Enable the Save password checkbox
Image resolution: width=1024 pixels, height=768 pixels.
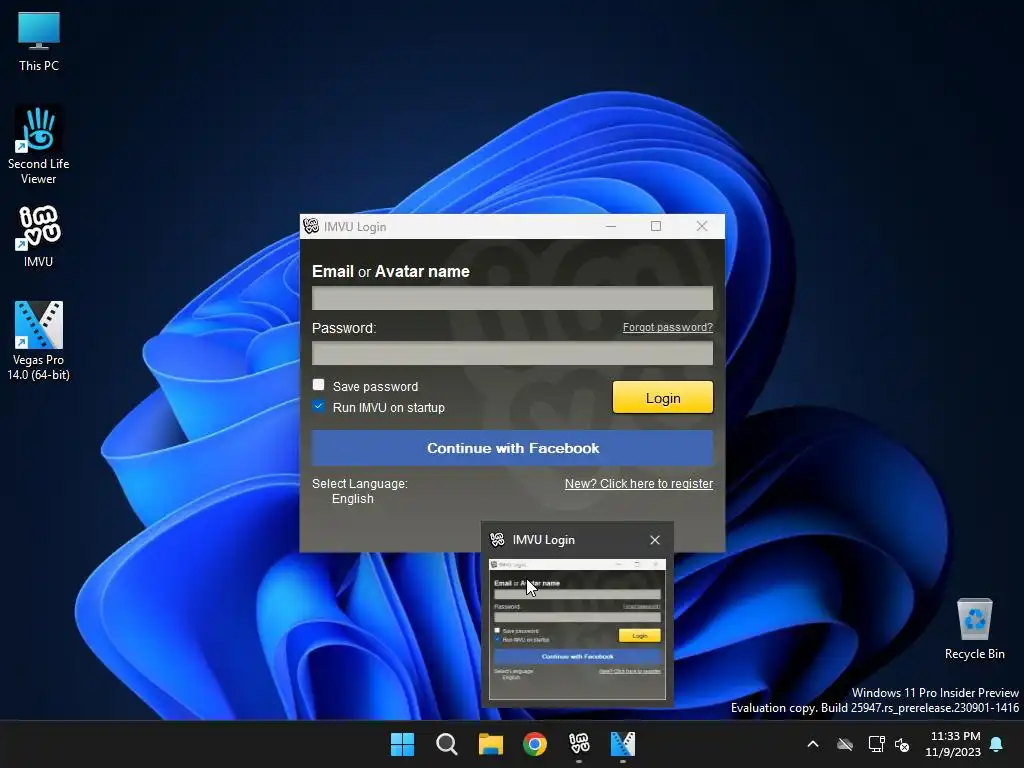[x=319, y=385]
